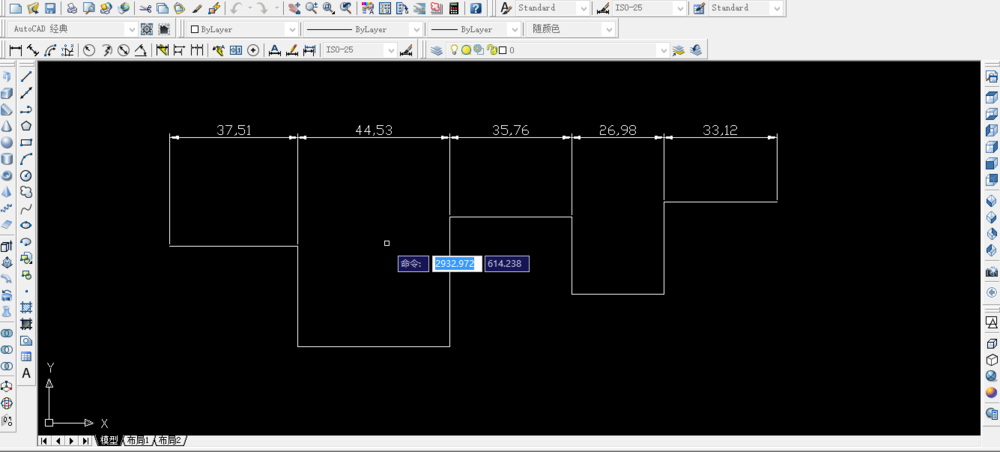Start Angular dimension tool
This screenshot has width=1000, height=452.
point(141,50)
